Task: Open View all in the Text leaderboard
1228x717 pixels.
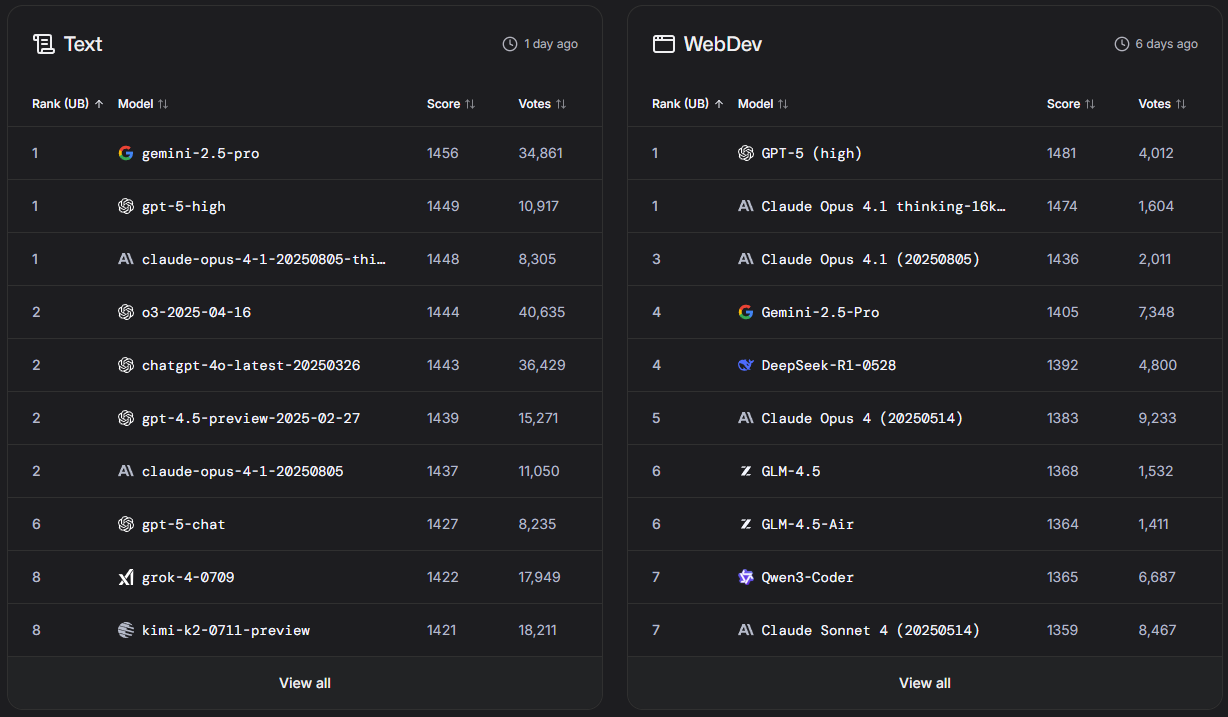Action: 305,683
